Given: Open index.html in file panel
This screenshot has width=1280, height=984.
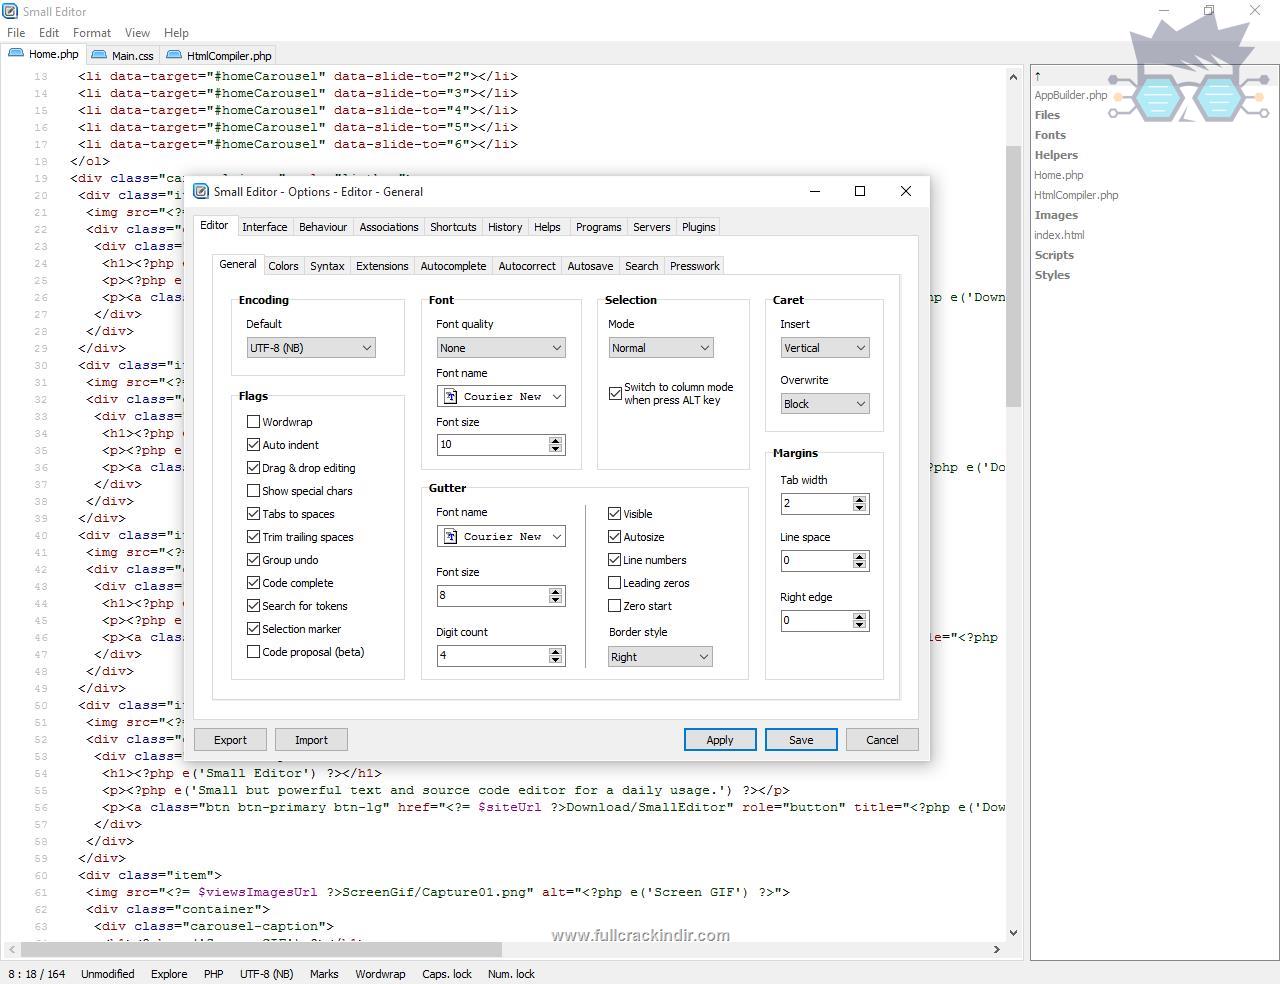Looking at the screenshot, I should tap(1059, 235).
